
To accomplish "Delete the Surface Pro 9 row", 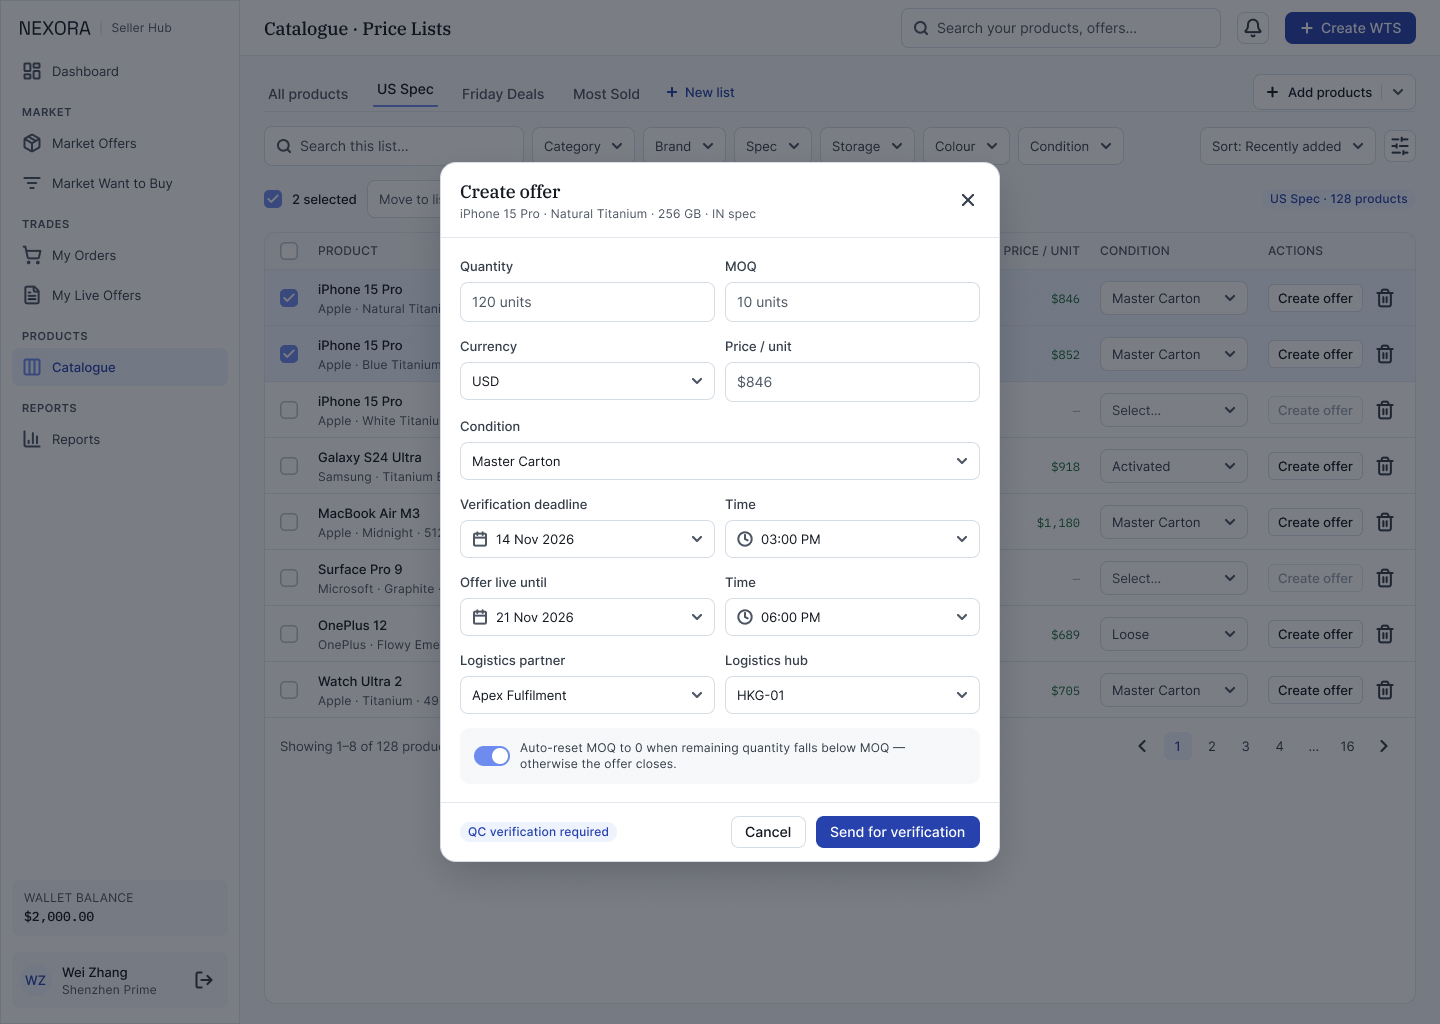I will pyautogui.click(x=1385, y=578).
